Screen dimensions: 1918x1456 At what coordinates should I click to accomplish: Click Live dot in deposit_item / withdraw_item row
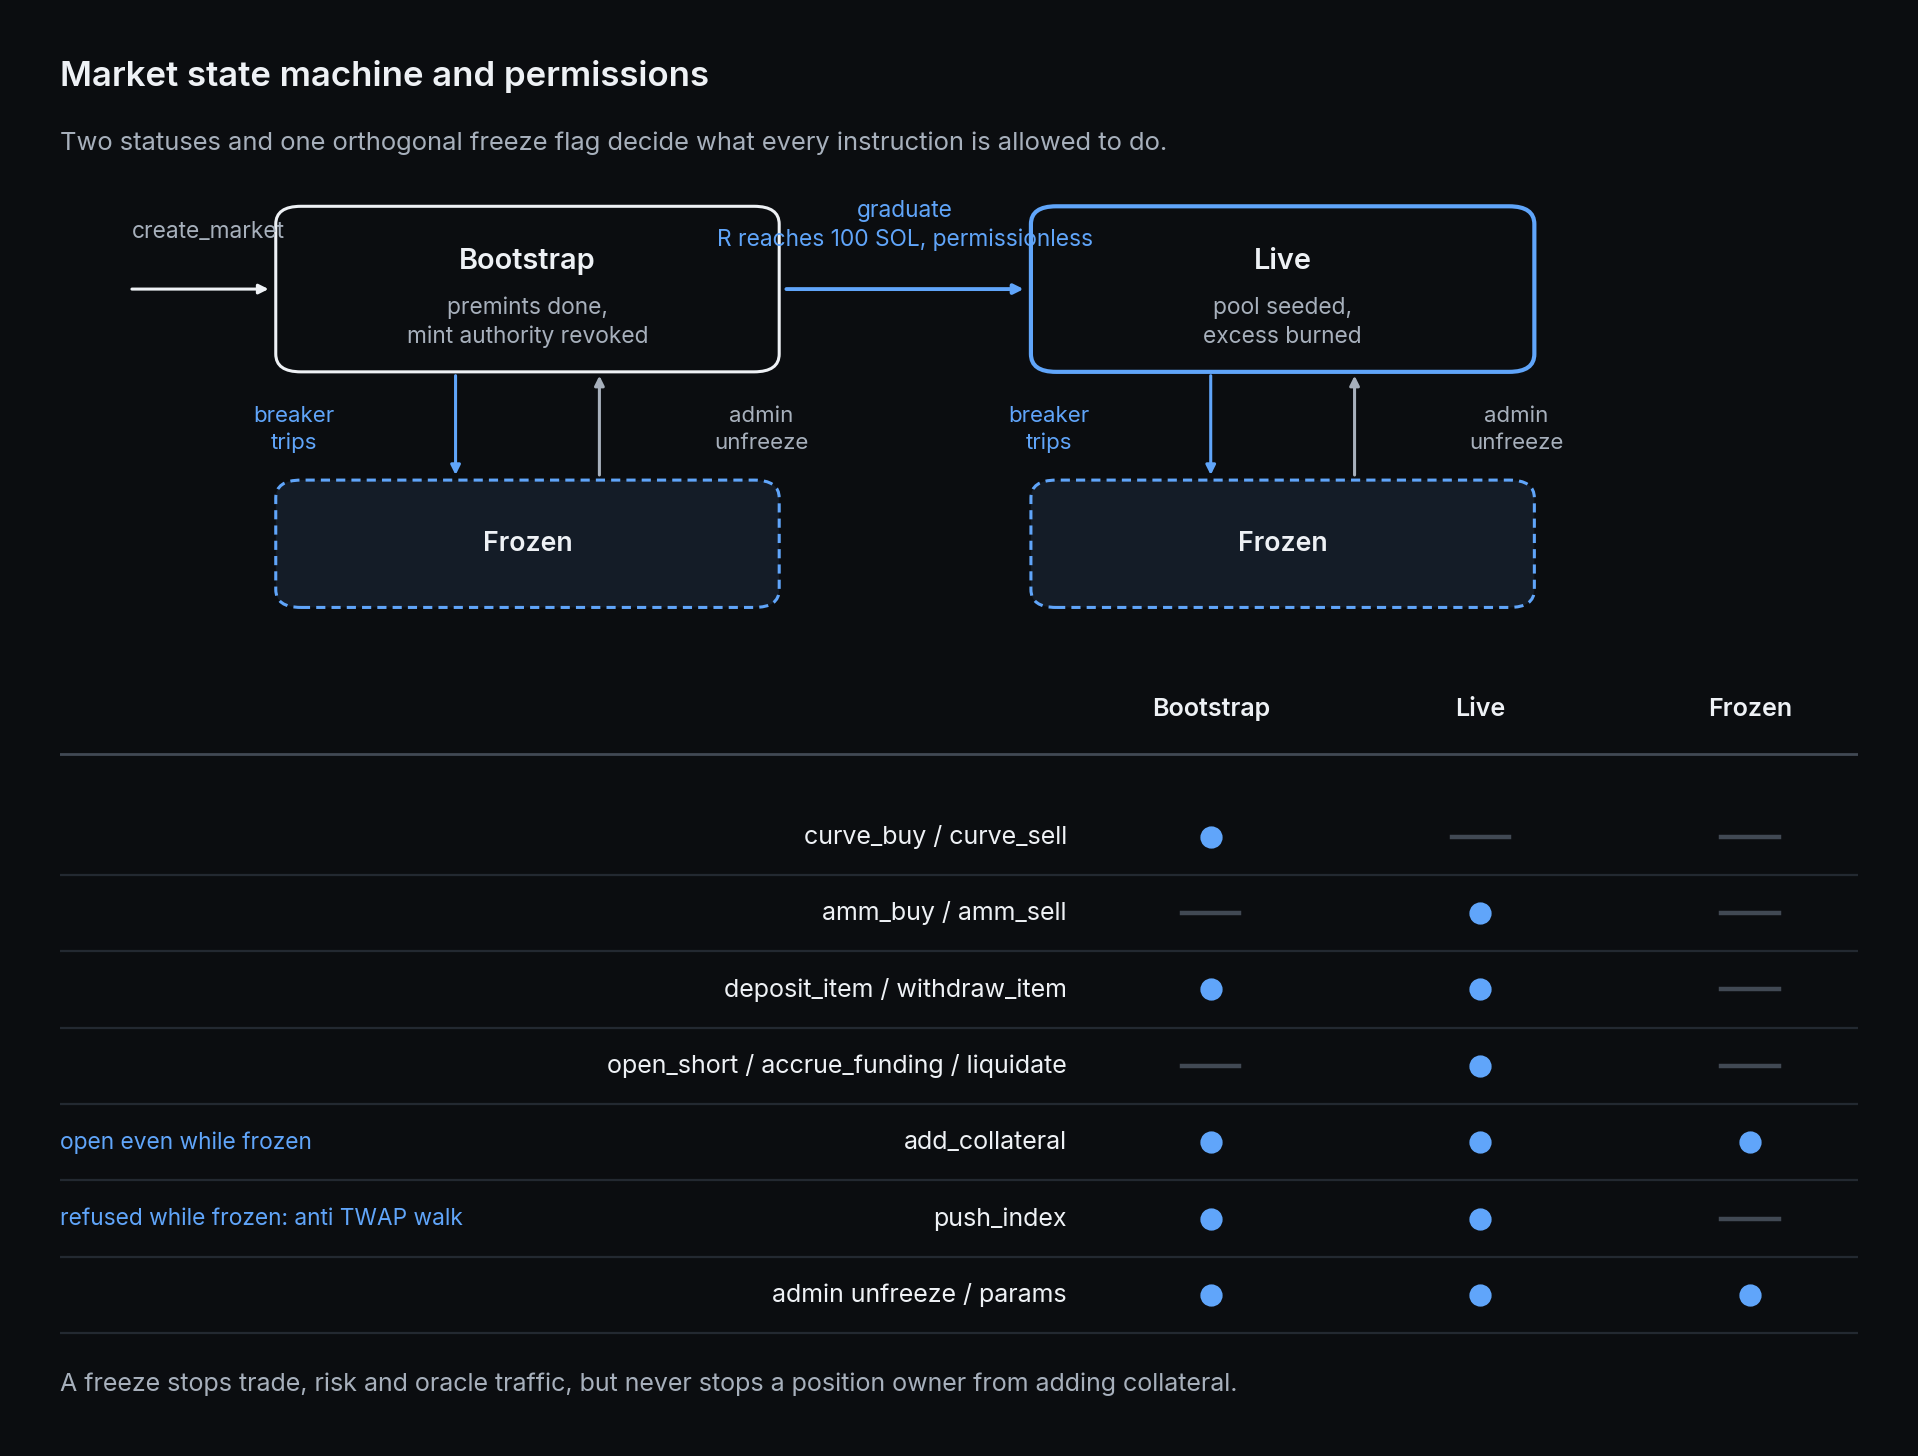tap(1480, 989)
